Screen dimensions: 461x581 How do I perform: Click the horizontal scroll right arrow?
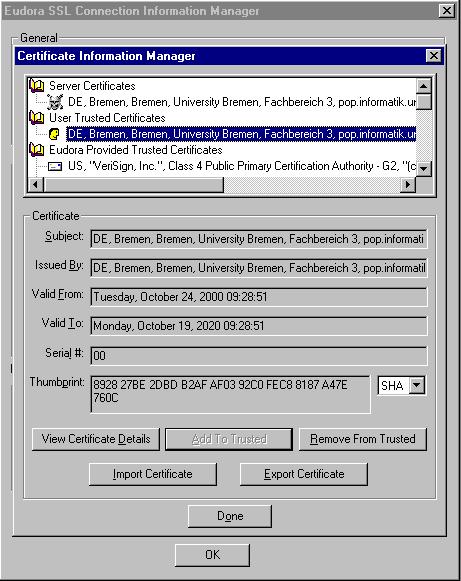[x=408, y=184]
